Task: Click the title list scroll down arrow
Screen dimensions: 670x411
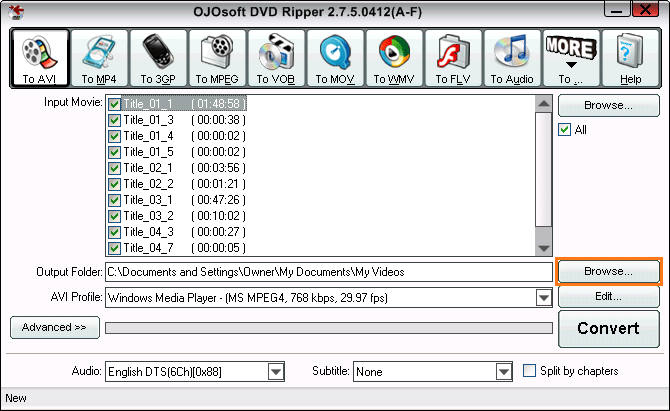Action: pos(544,248)
